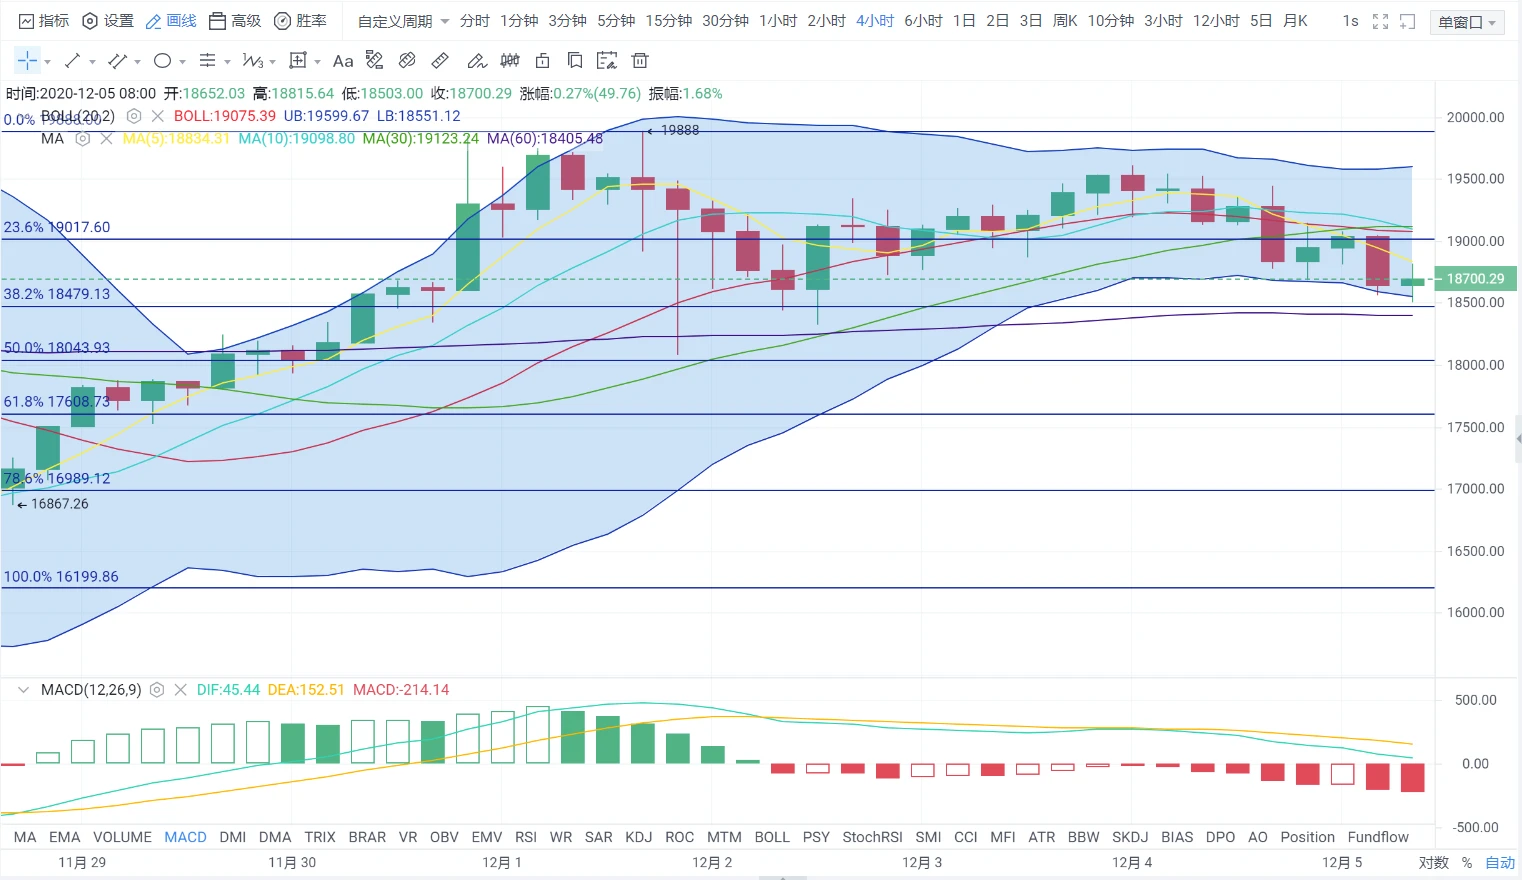Select the 1小时 timeframe

[778, 21]
